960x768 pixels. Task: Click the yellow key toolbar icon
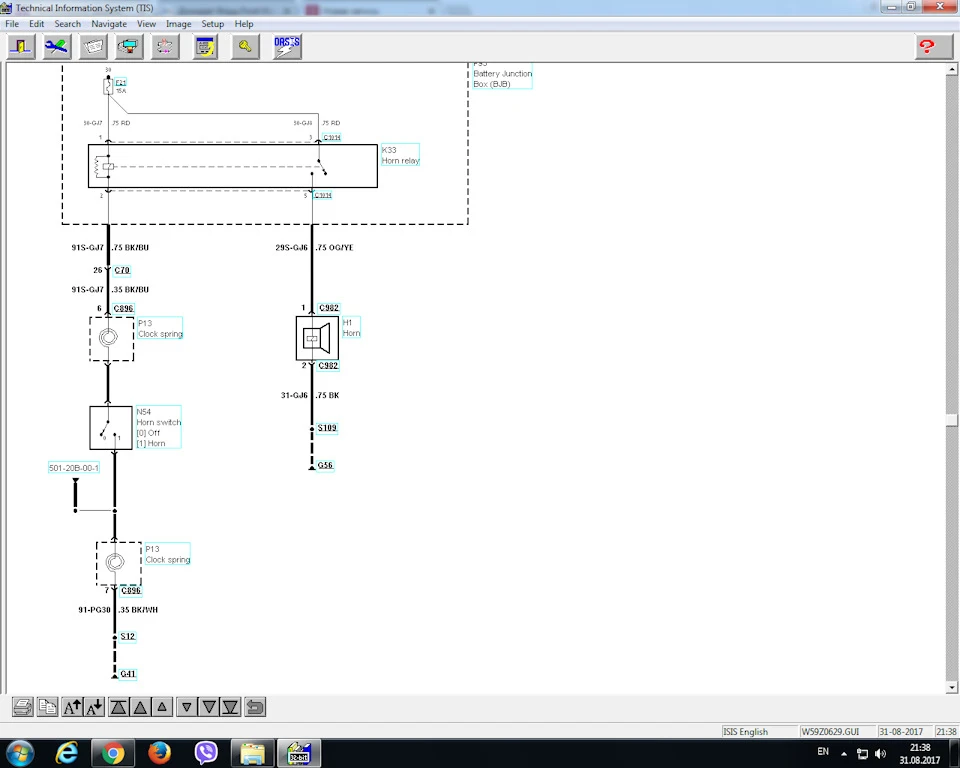coord(245,47)
